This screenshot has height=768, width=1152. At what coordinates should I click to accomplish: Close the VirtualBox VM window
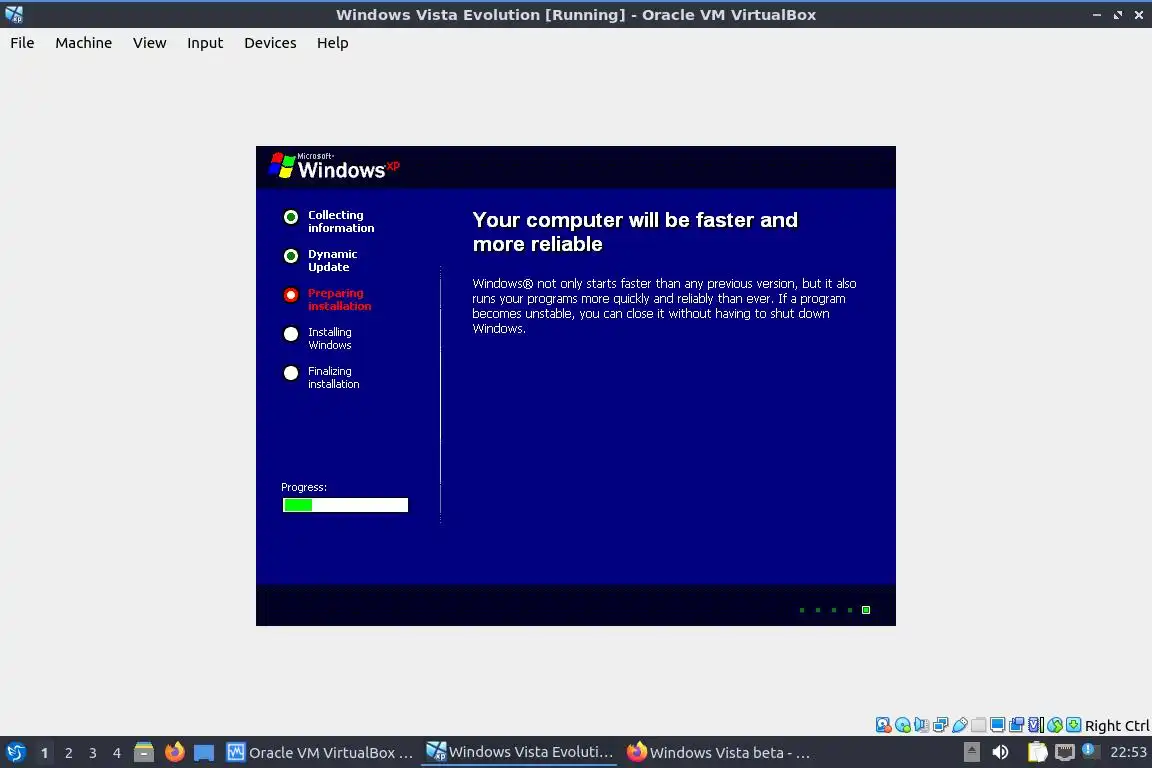(1139, 15)
